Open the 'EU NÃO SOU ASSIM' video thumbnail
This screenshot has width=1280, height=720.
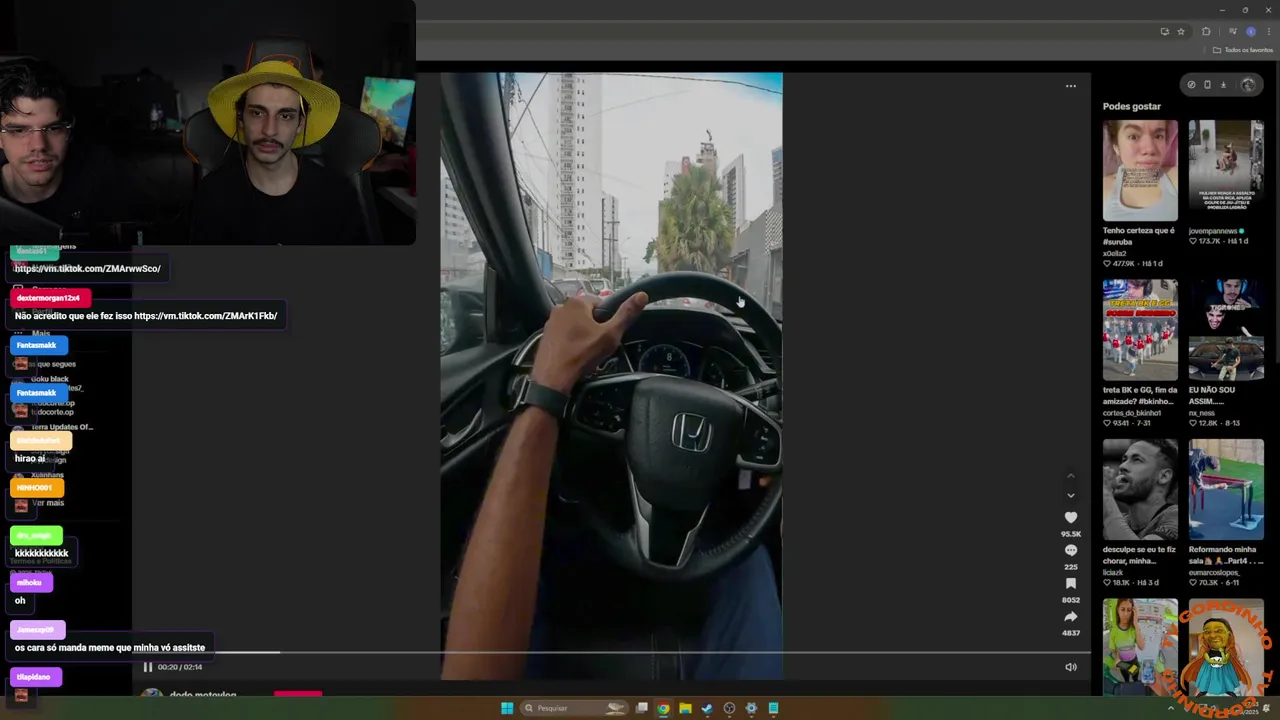(1226, 330)
